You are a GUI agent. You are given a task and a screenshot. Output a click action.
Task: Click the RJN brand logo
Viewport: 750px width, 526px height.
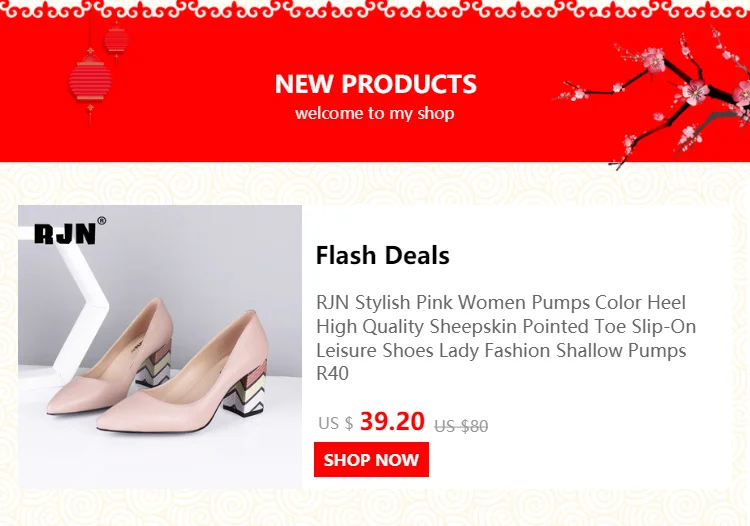click(x=64, y=234)
